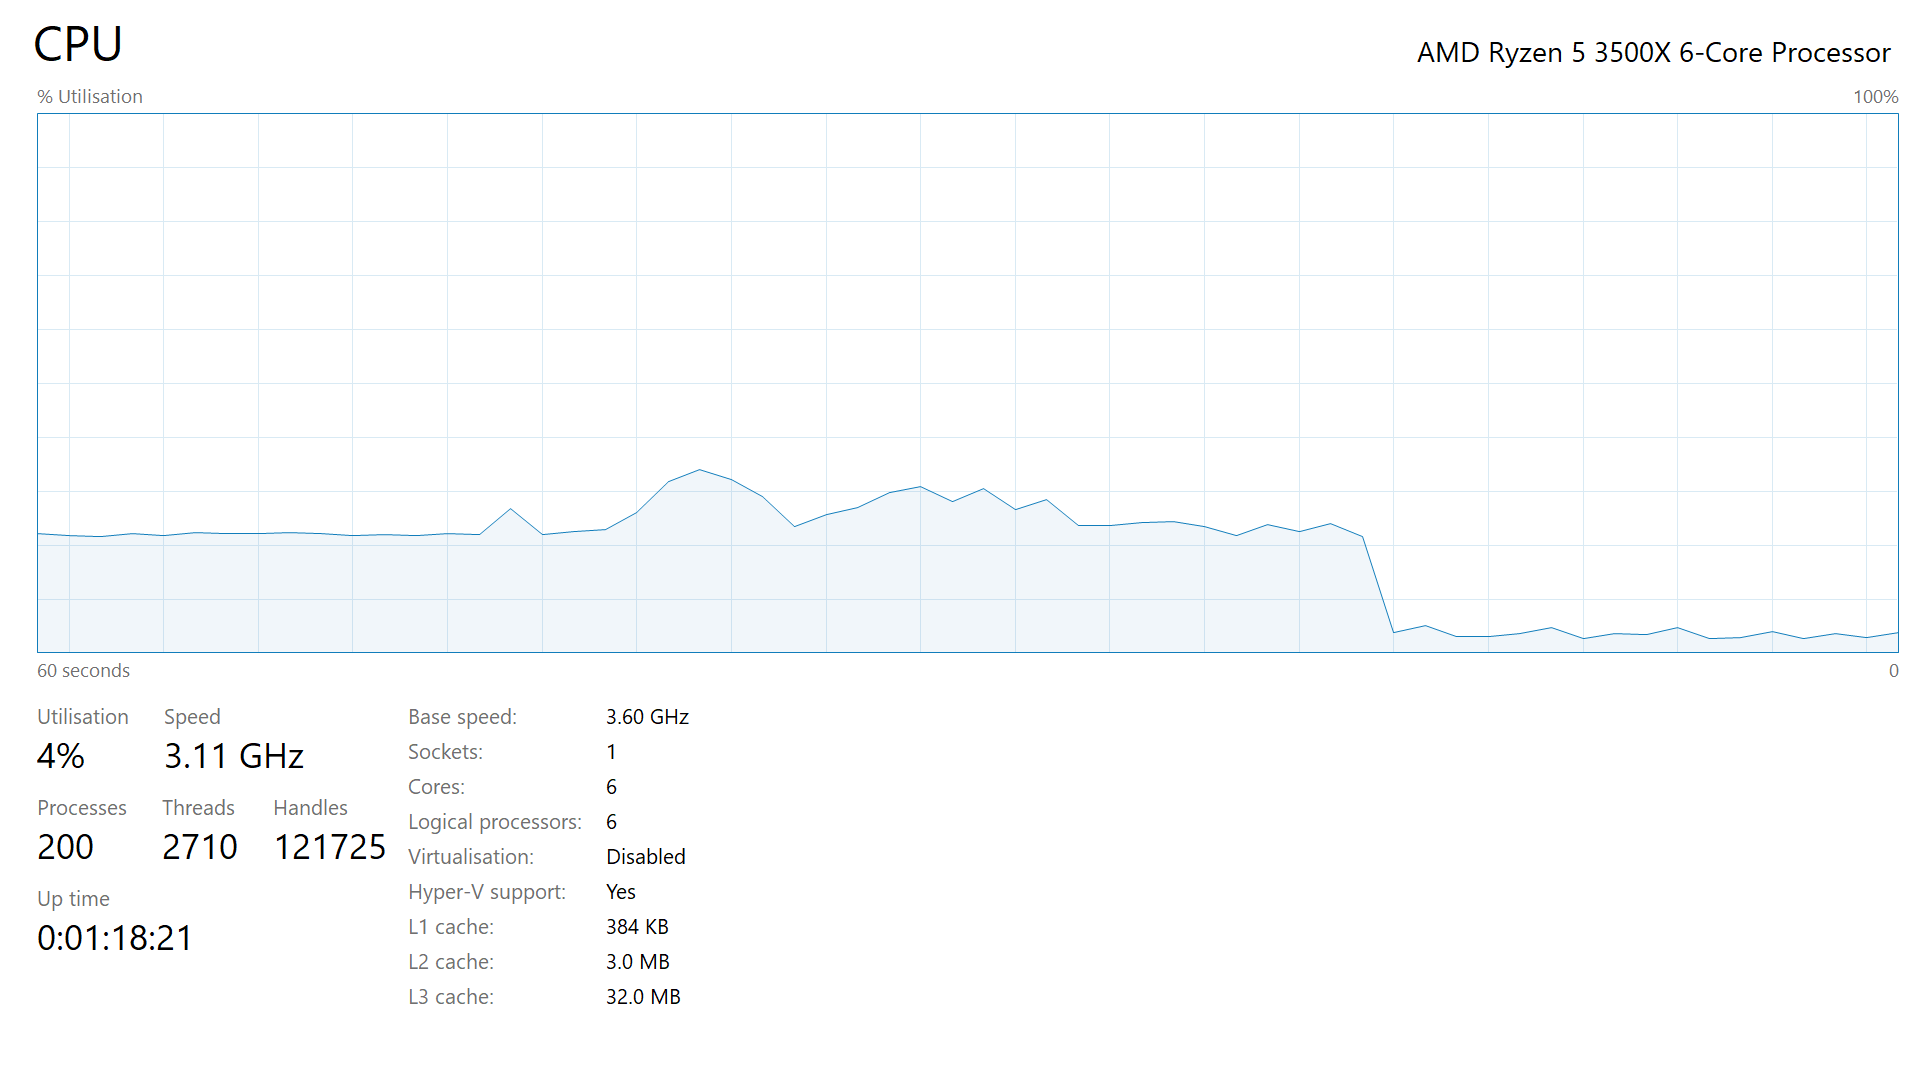Select the 200 processes value

click(65, 847)
